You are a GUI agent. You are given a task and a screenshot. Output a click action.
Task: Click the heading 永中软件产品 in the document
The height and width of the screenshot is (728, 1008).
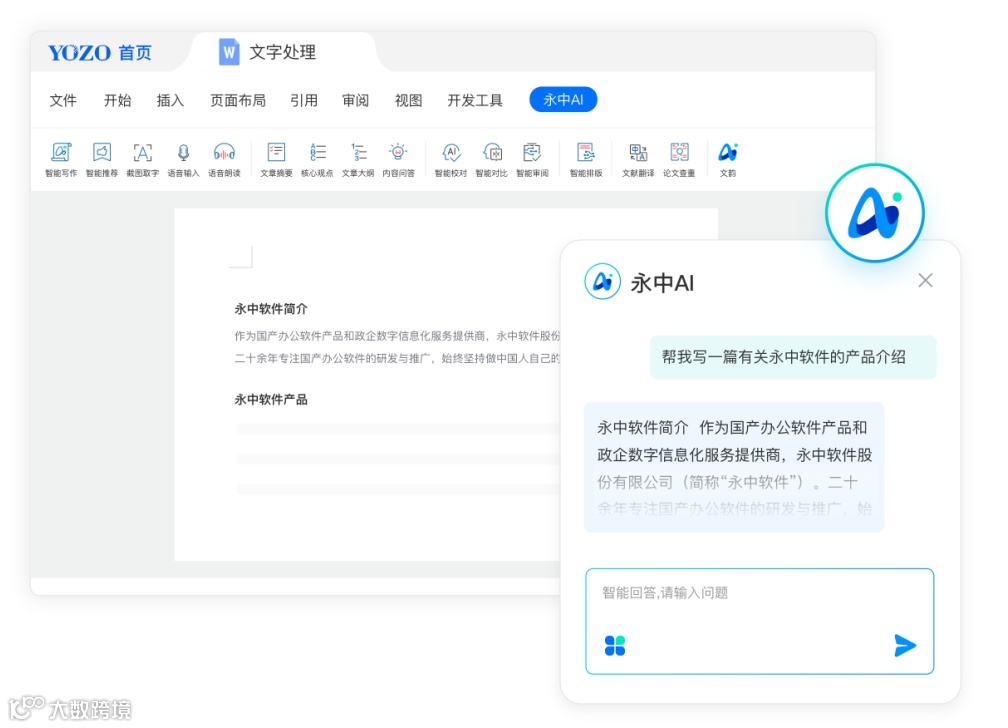pos(271,399)
